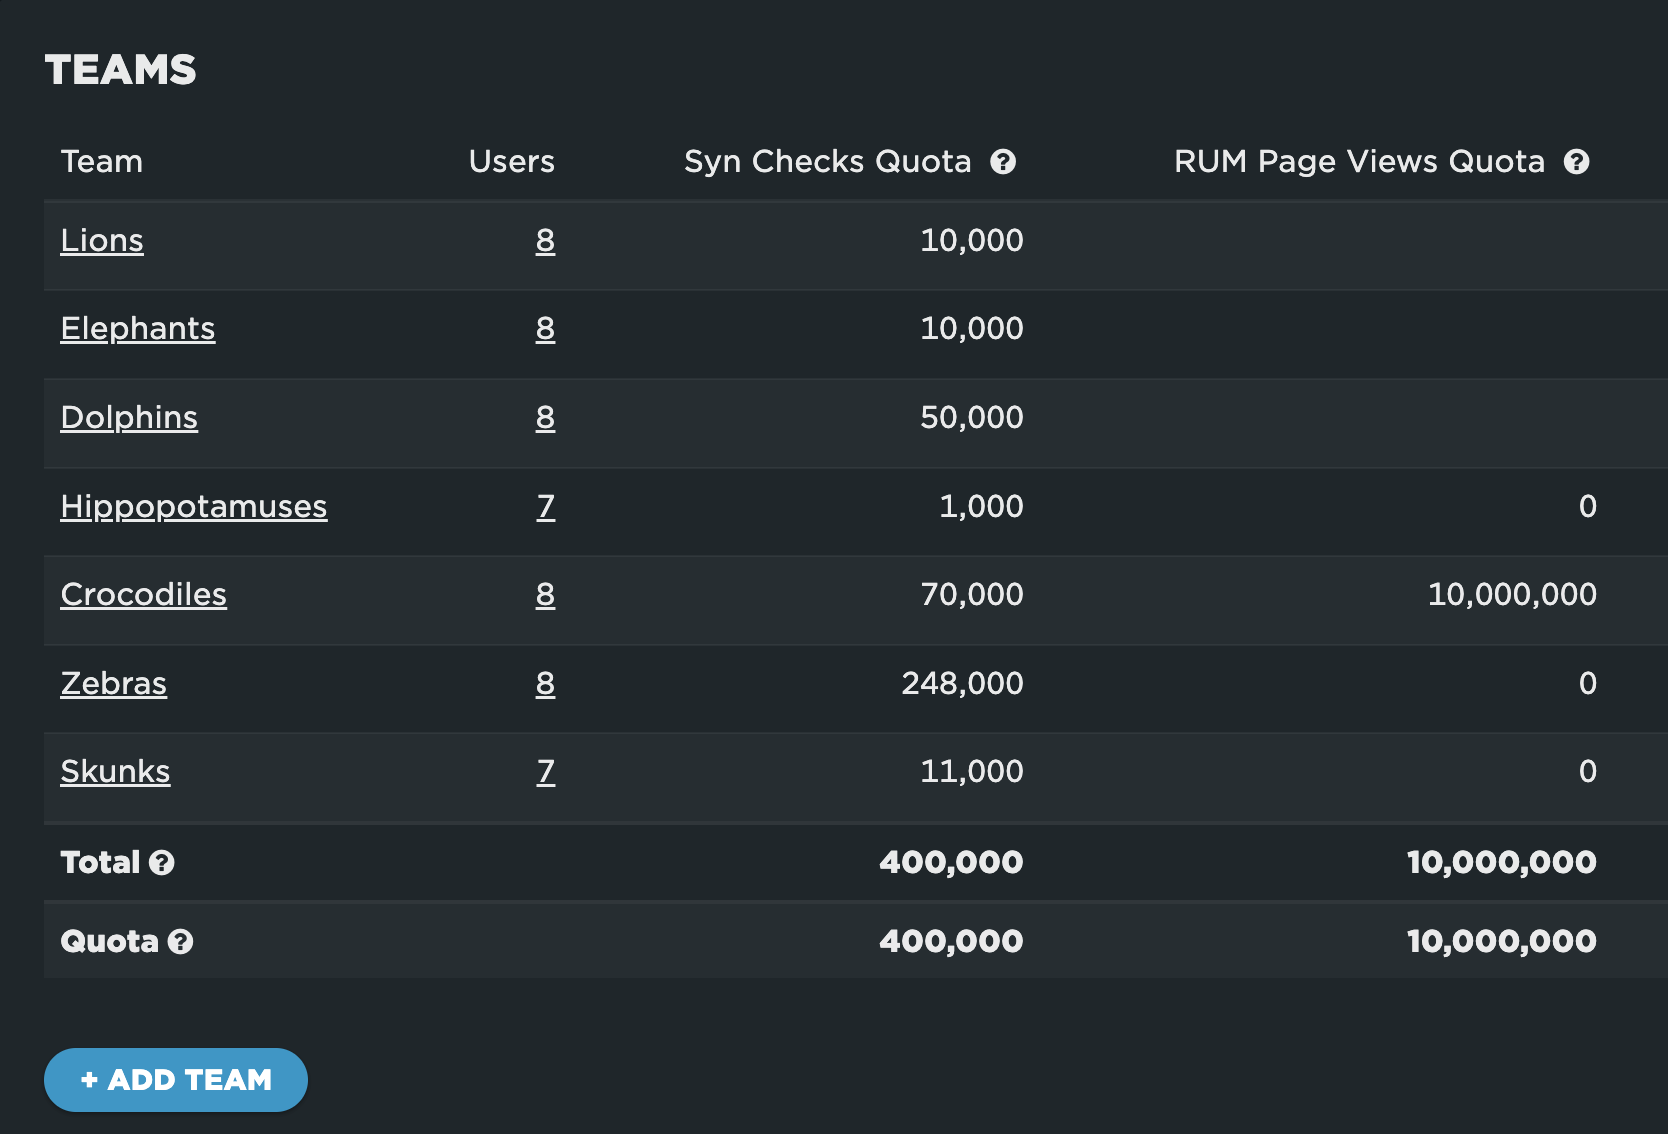Open the Zebras team link
The image size is (1668, 1134).
[x=114, y=684]
